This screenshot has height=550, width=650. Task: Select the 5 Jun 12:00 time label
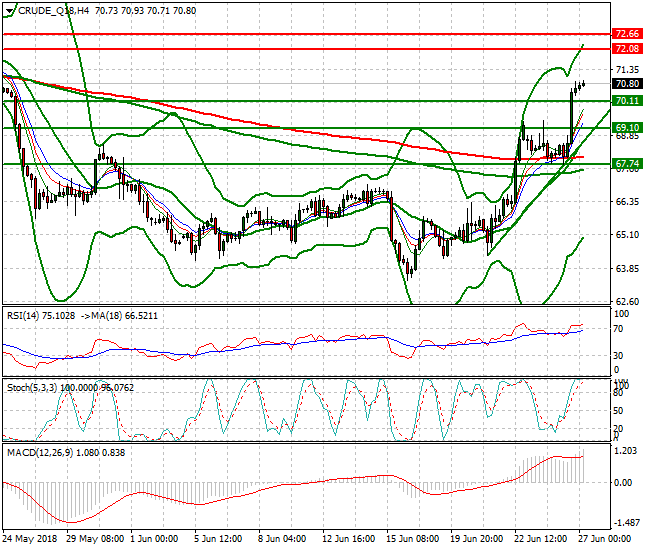(218, 539)
